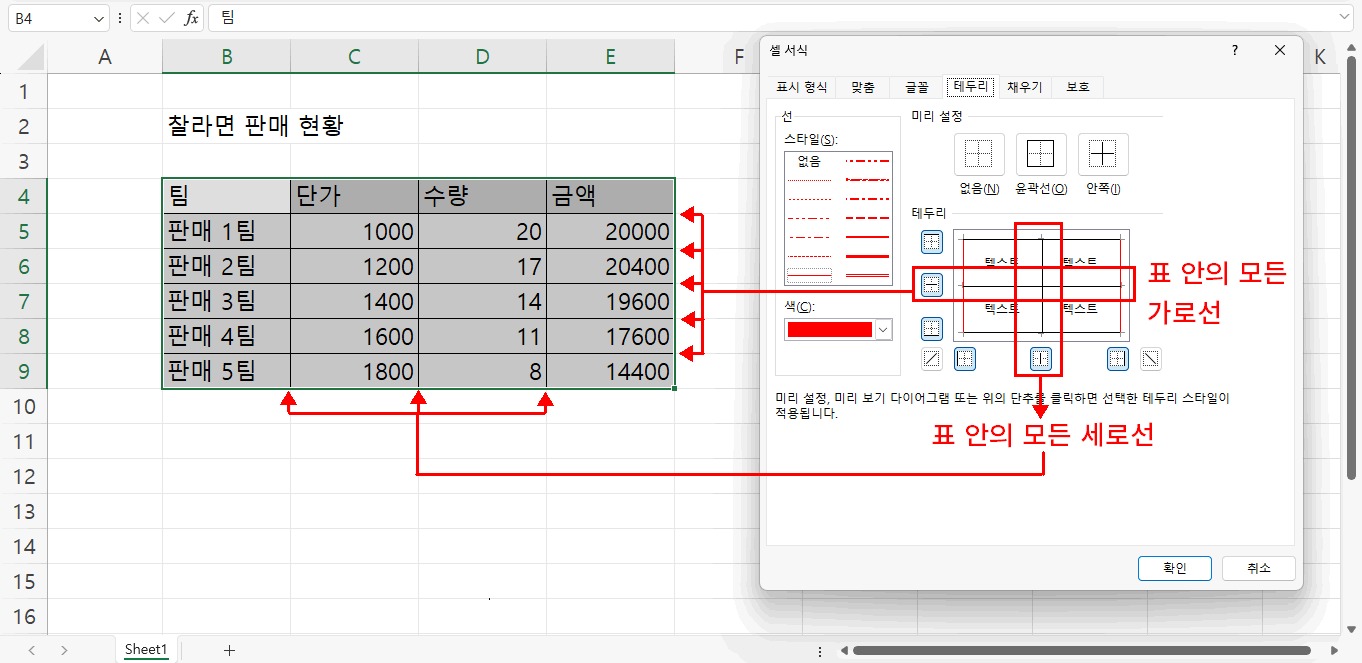Screen dimensions: 1362x663
Task: Switch to the 채우기 tab
Action: [x=1025, y=87]
